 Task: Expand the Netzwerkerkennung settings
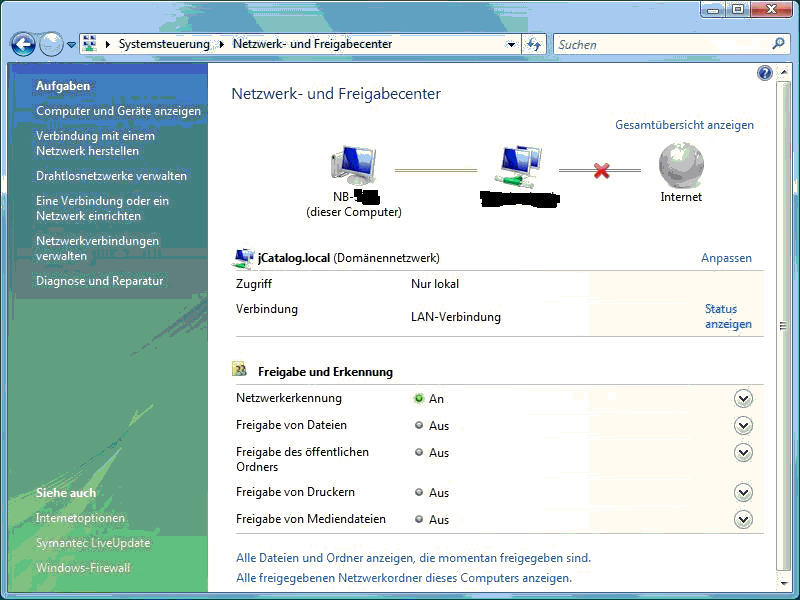click(743, 399)
